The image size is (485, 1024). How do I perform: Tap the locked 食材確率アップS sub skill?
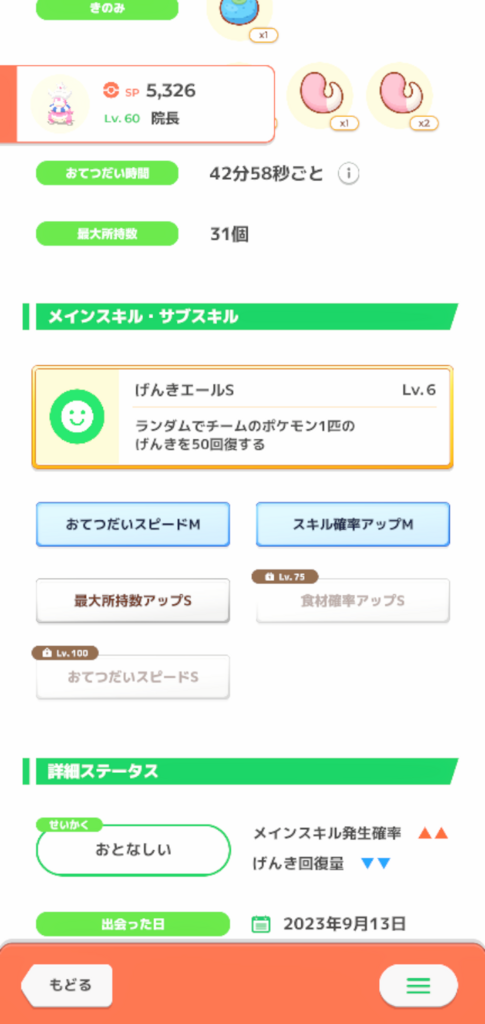click(x=353, y=601)
